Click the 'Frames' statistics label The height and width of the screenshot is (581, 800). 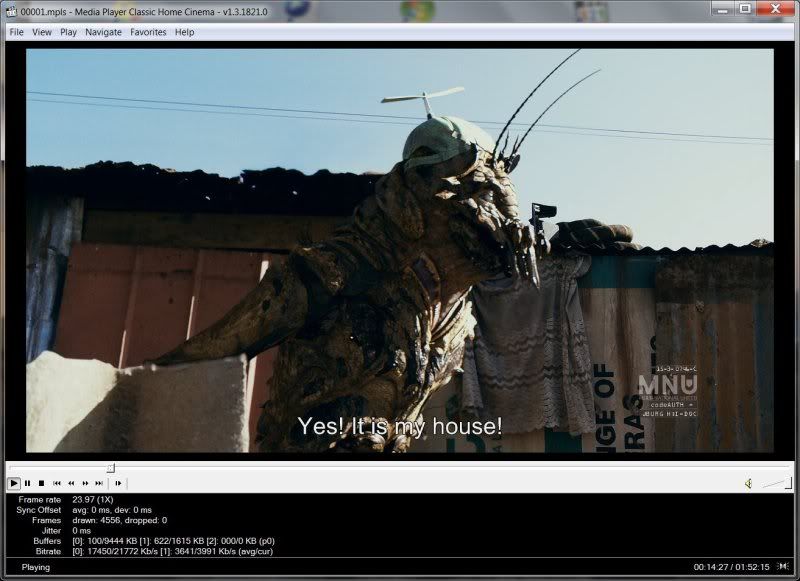pyautogui.click(x=46, y=520)
